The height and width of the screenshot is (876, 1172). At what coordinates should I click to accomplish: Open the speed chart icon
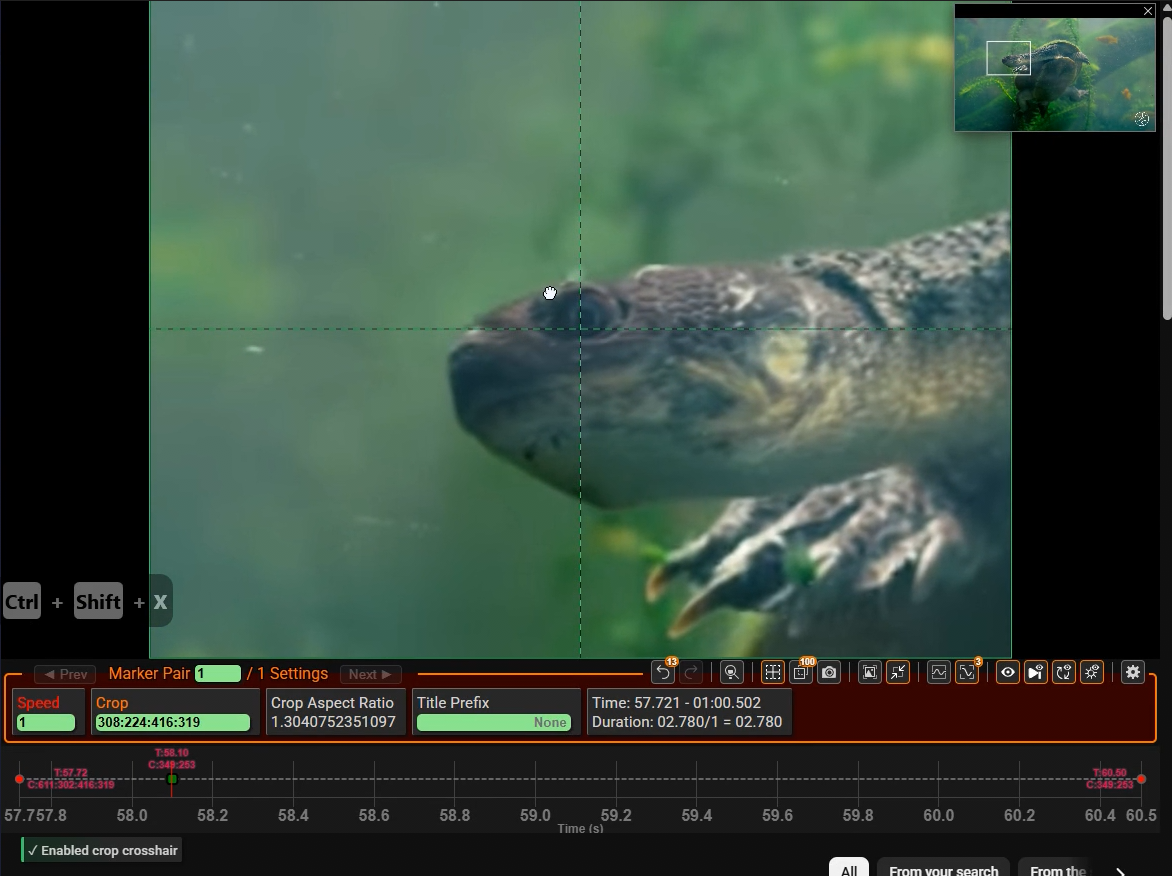pyautogui.click(x=939, y=673)
